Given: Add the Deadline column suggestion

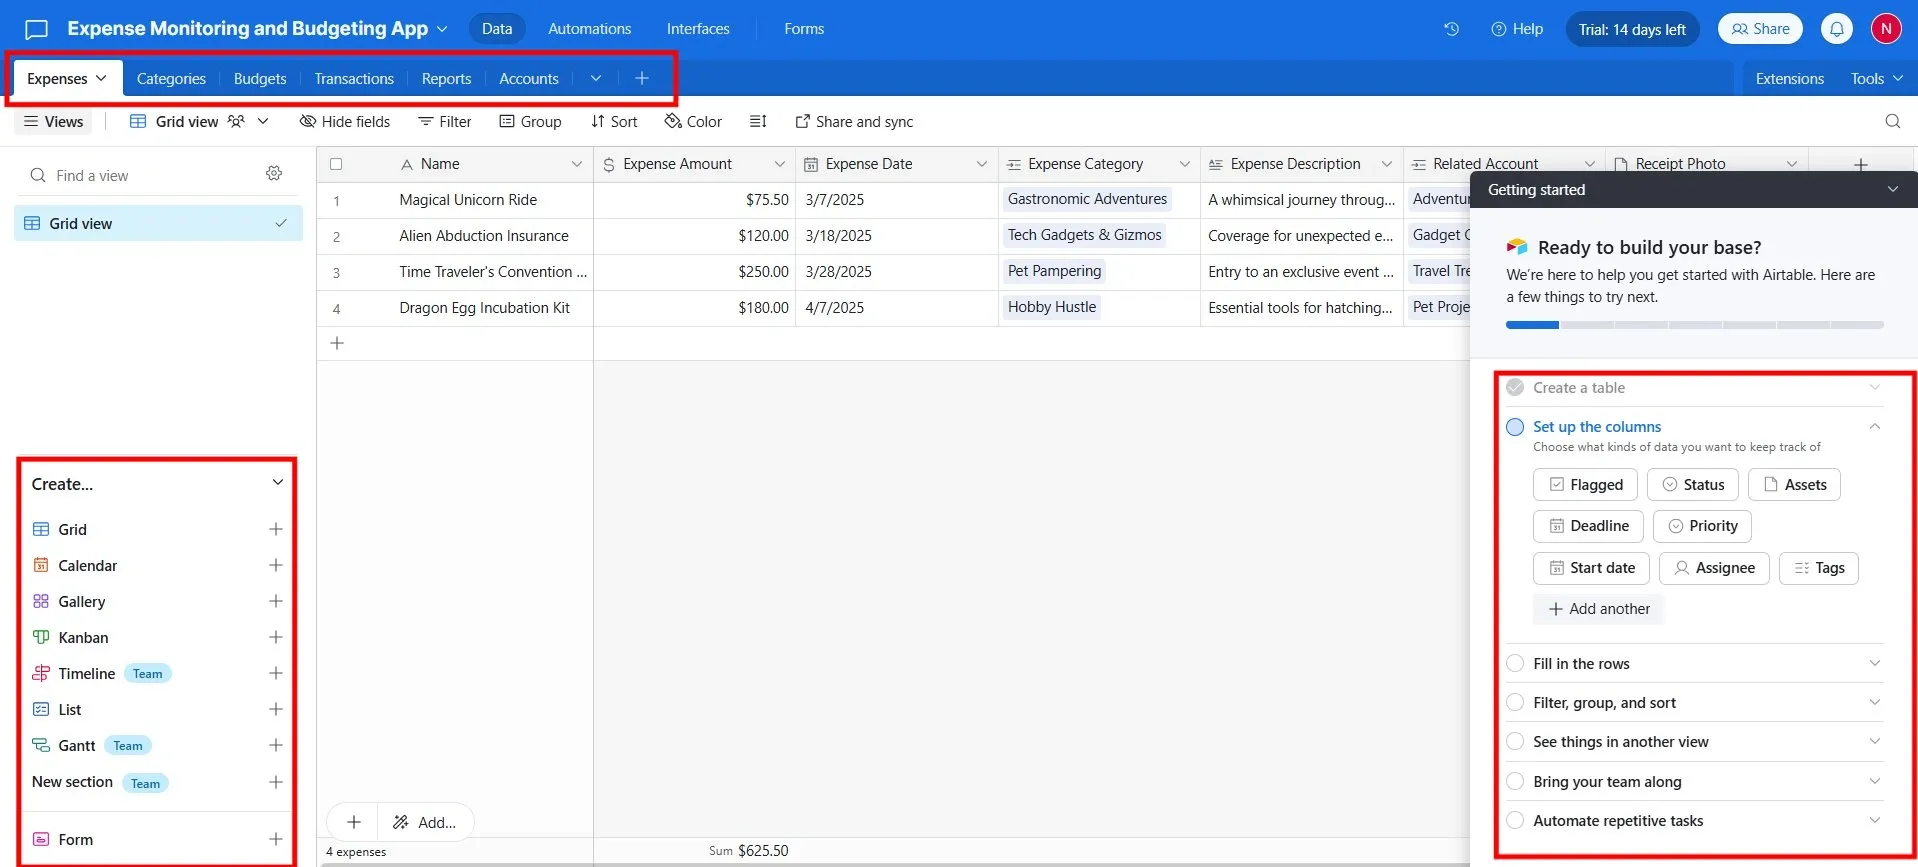Looking at the screenshot, I should tap(1588, 526).
